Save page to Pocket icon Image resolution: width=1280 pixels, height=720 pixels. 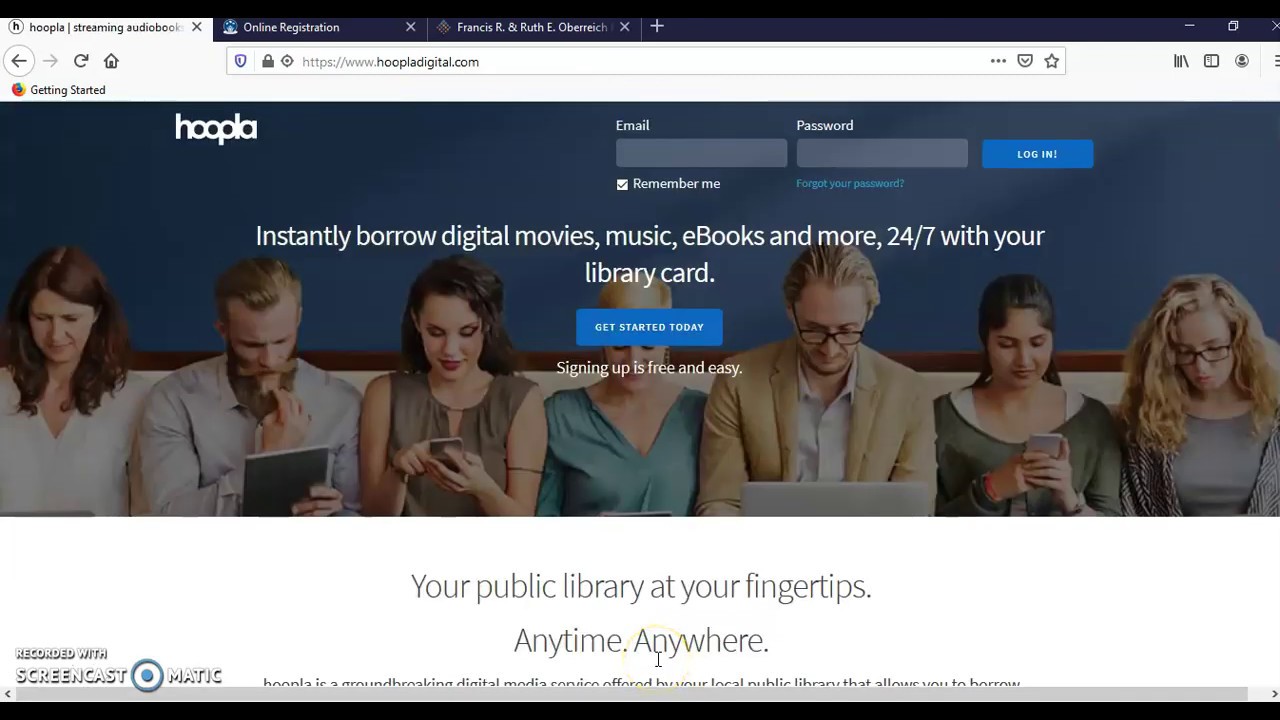pos(1025,61)
